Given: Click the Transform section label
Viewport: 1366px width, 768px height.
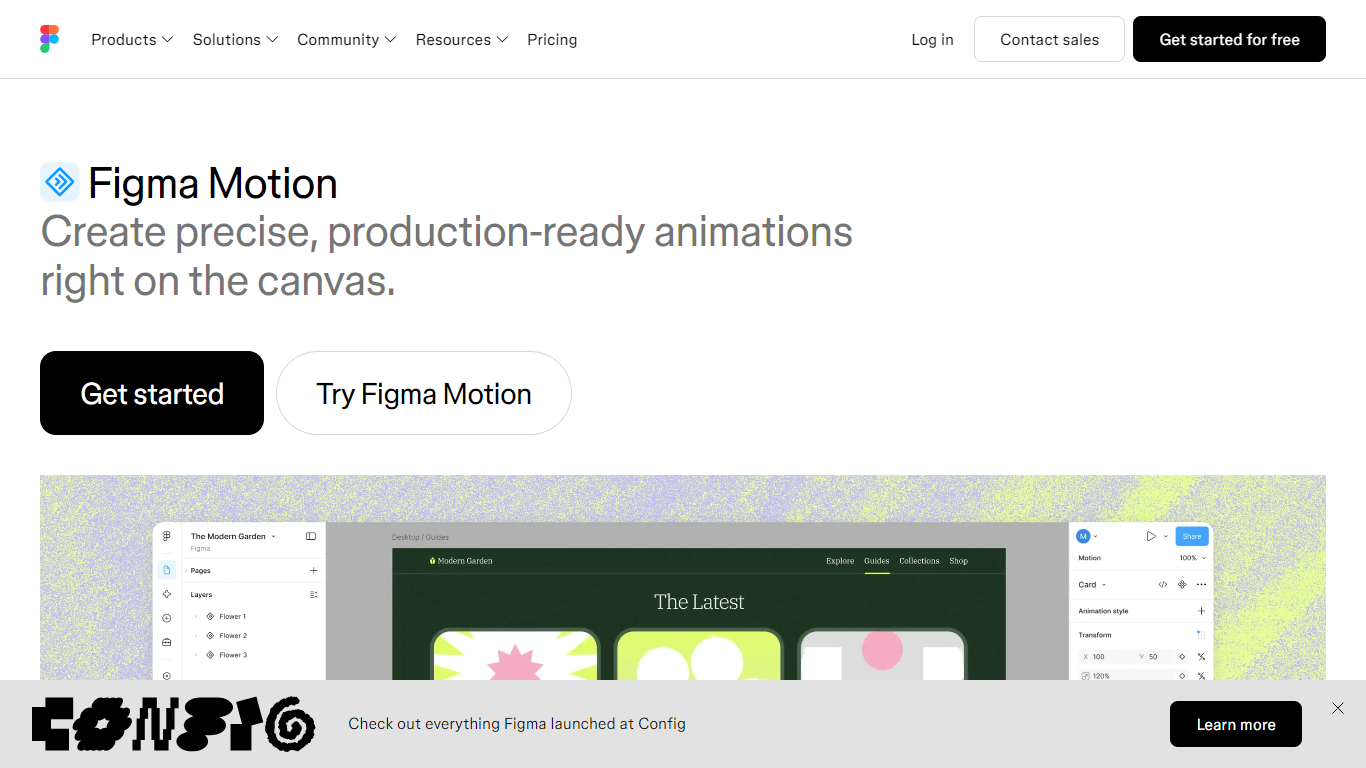Looking at the screenshot, I should 1095,635.
